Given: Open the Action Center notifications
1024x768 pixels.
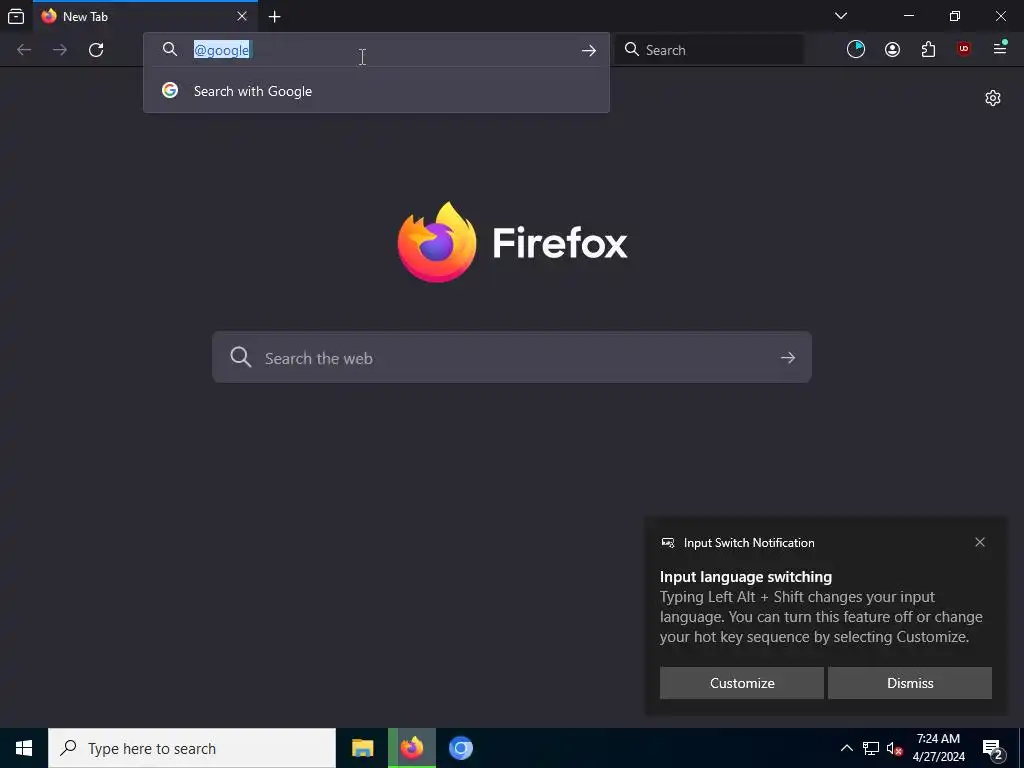Looking at the screenshot, I should (x=993, y=749).
